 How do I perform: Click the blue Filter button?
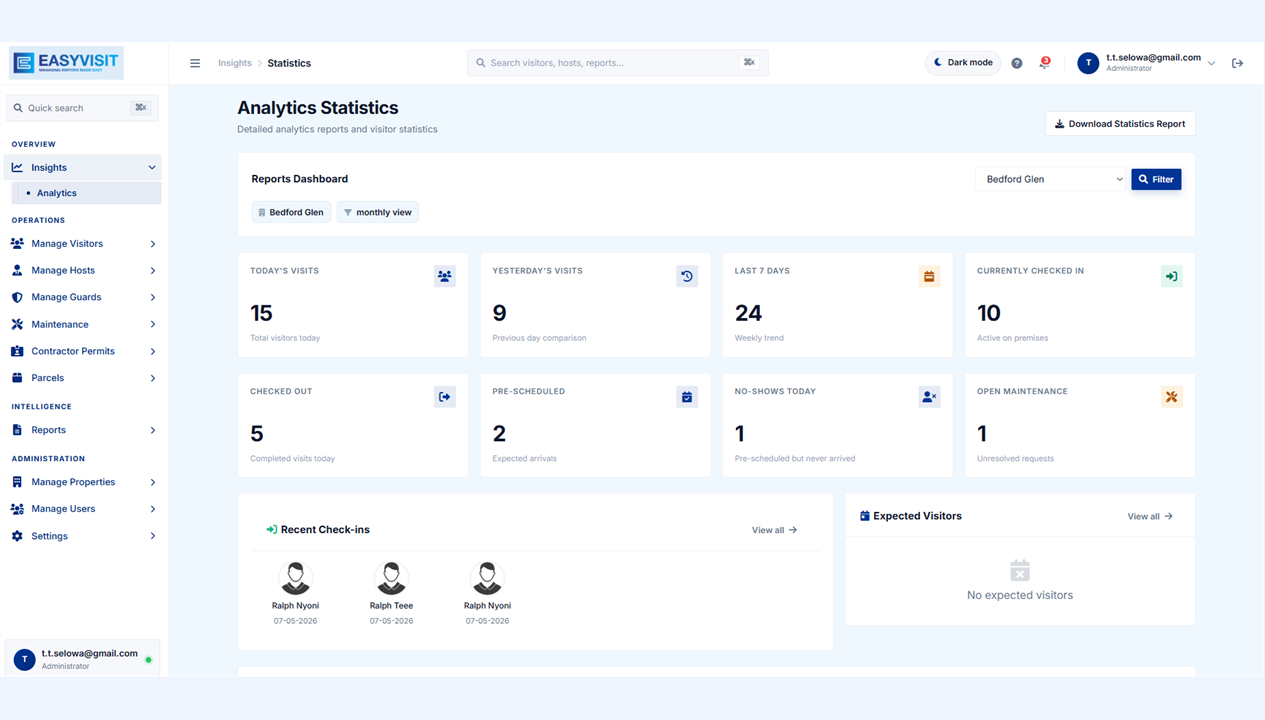1156,179
